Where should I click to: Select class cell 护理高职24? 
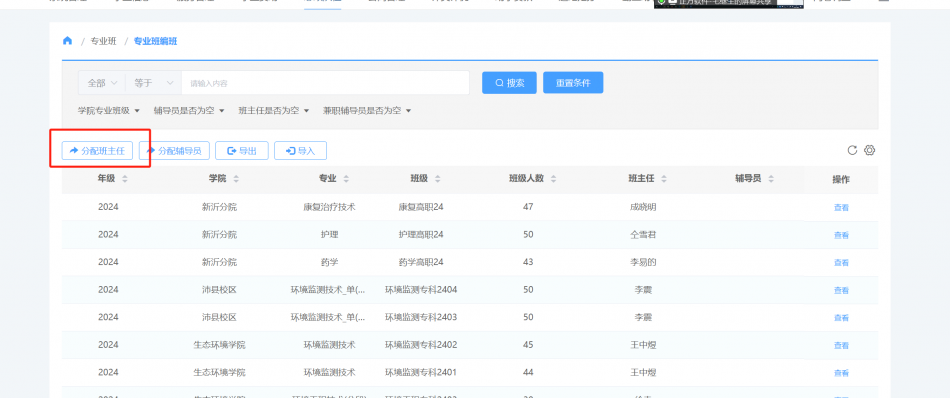pos(421,234)
